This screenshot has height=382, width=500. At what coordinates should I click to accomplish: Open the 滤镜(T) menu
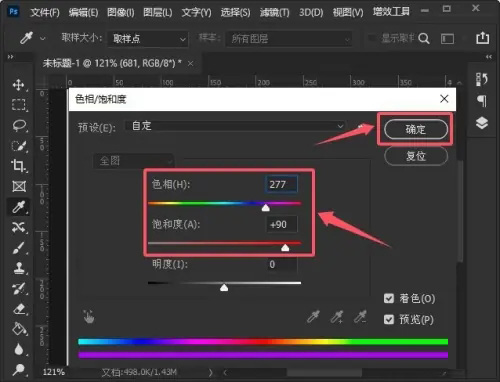(x=275, y=13)
